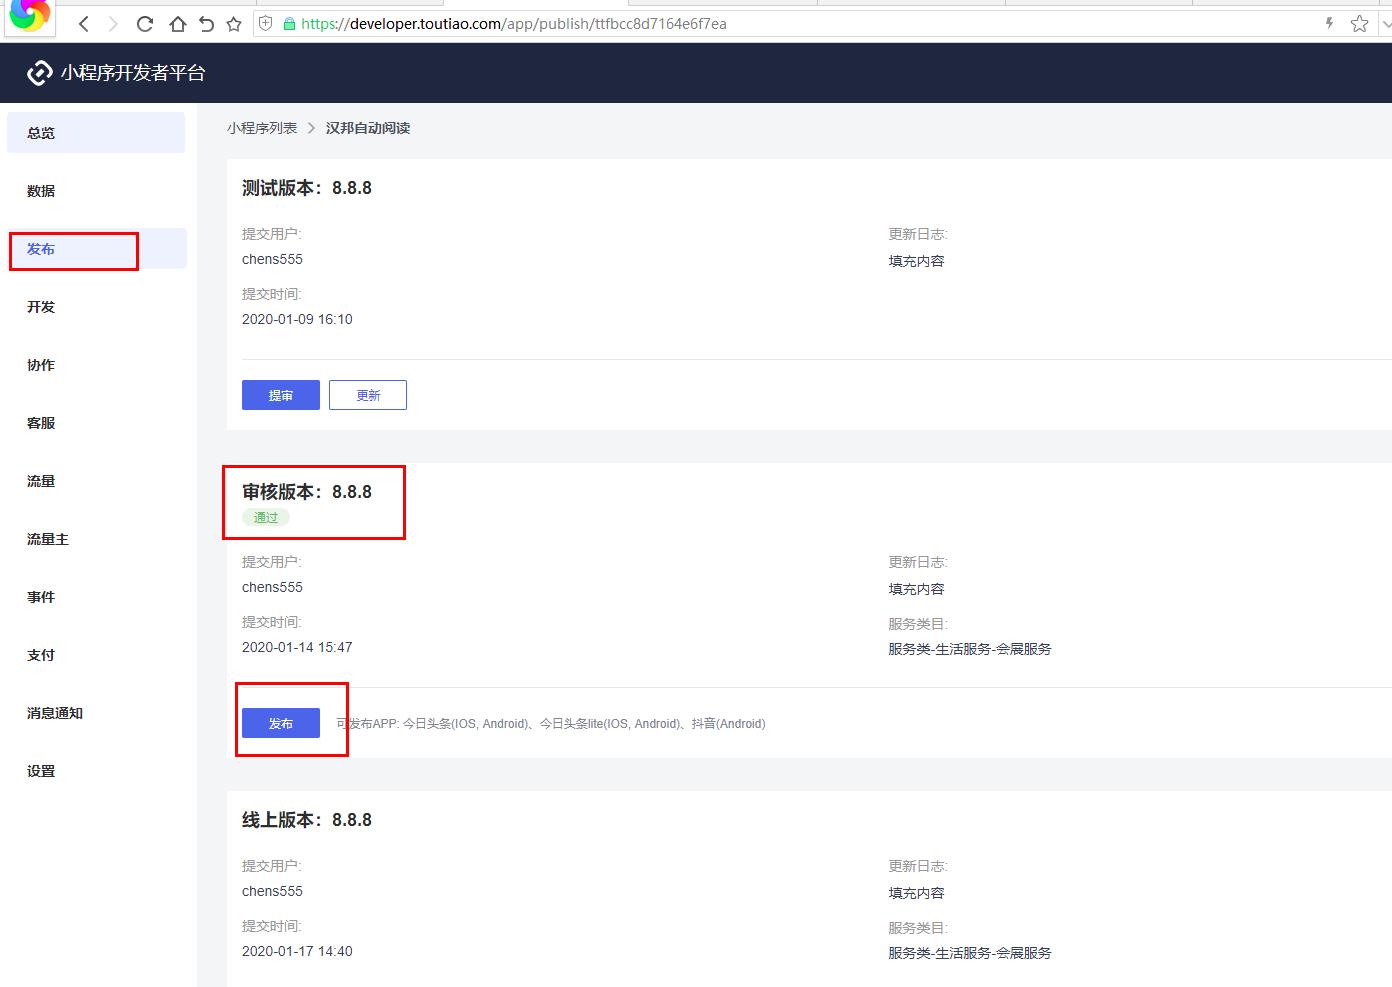Screen dimensions: 1392x987
Task: Click chens555 under audited version
Action: click(x=272, y=587)
